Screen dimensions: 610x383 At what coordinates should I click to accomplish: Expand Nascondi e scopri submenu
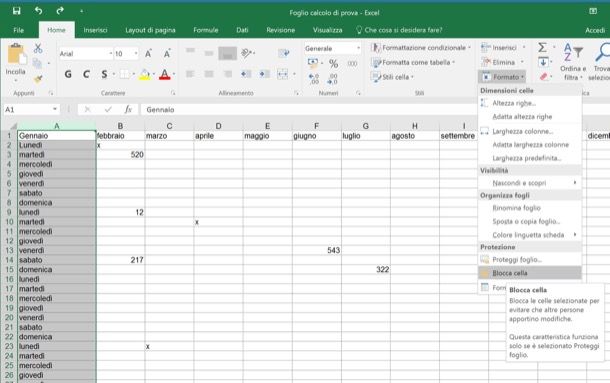pos(530,183)
